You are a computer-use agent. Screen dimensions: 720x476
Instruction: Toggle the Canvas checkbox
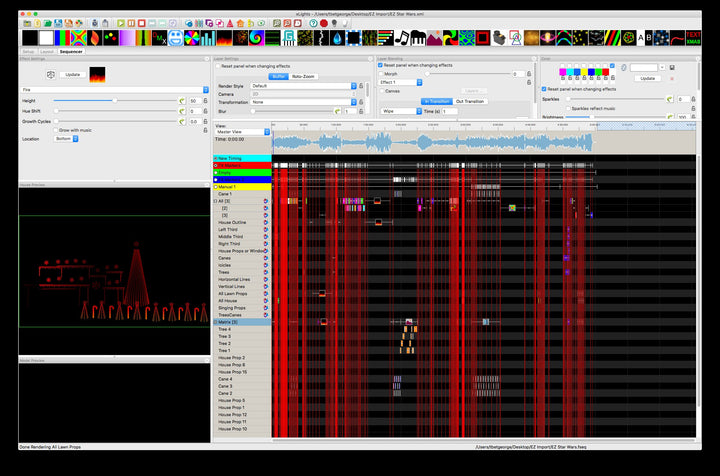pyautogui.click(x=381, y=91)
